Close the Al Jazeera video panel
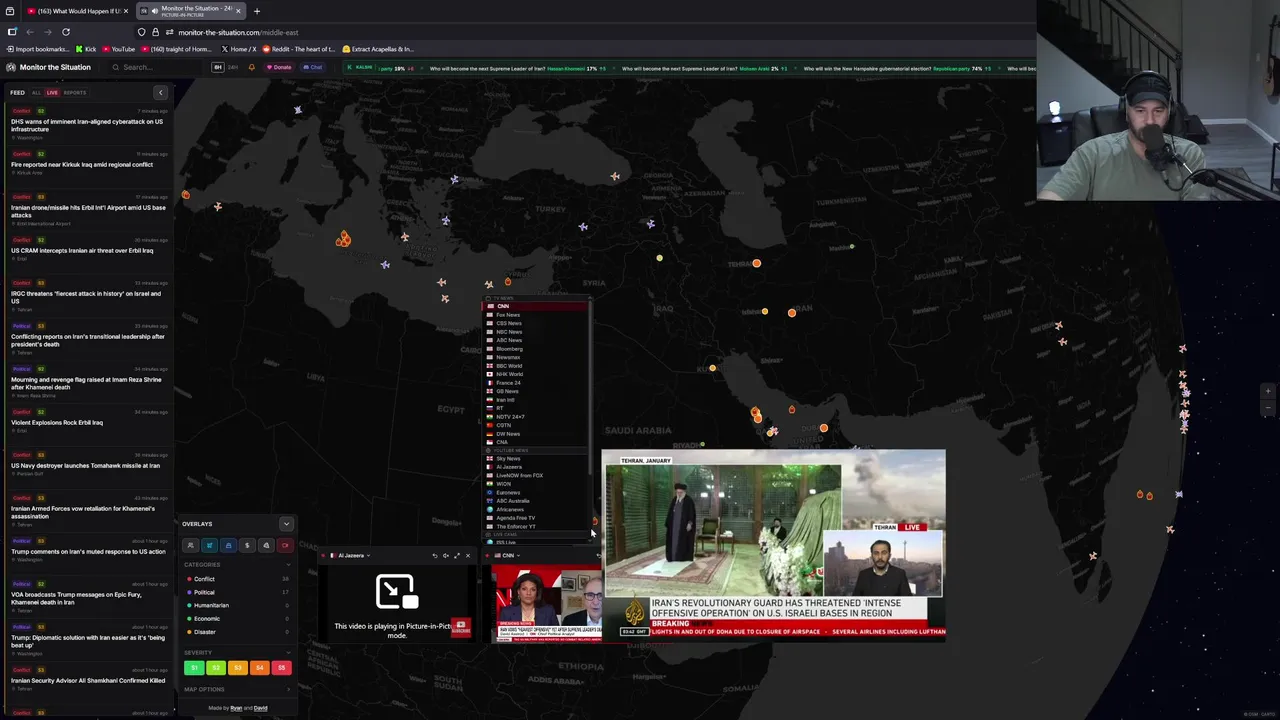 pos(467,555)
